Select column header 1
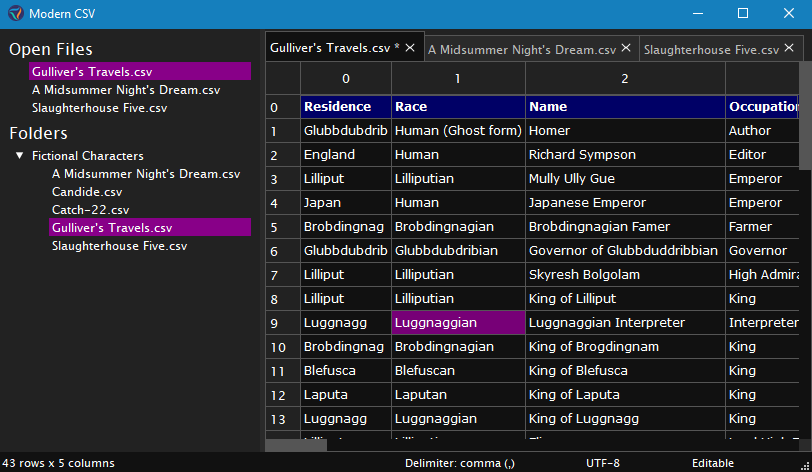Viewport: 812px width, 472px height. [x=458, y=78]
